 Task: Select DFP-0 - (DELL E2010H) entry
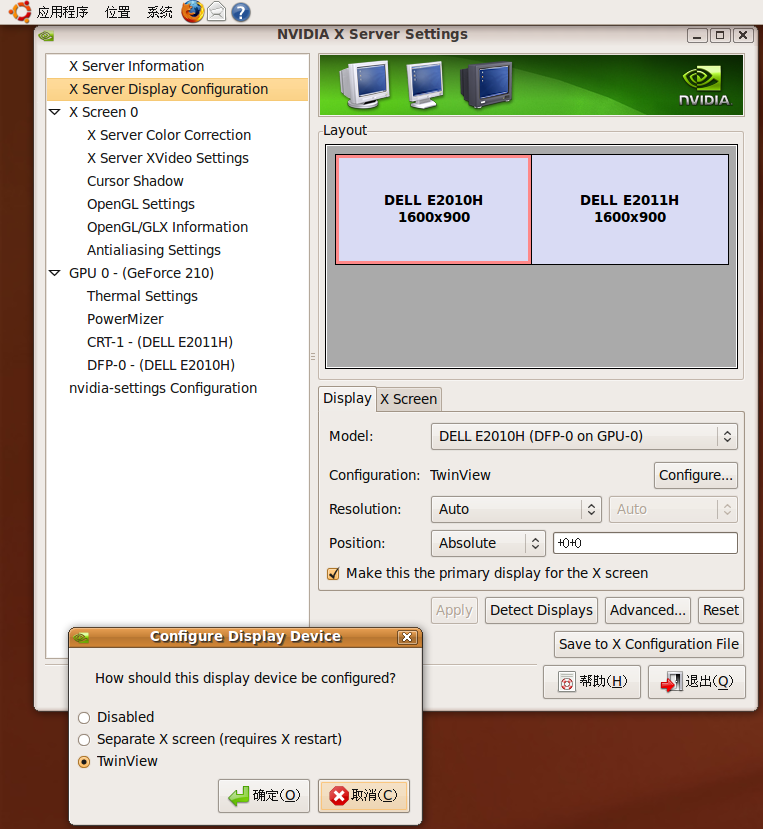click(161, 365)
